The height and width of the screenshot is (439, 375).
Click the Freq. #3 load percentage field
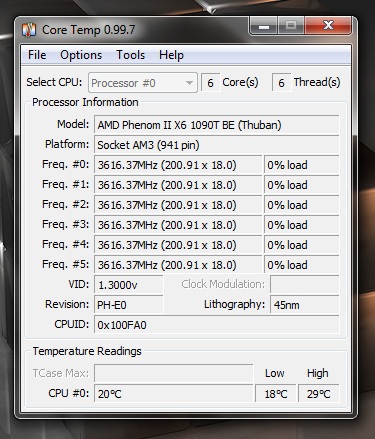click(x=302, y=225)
